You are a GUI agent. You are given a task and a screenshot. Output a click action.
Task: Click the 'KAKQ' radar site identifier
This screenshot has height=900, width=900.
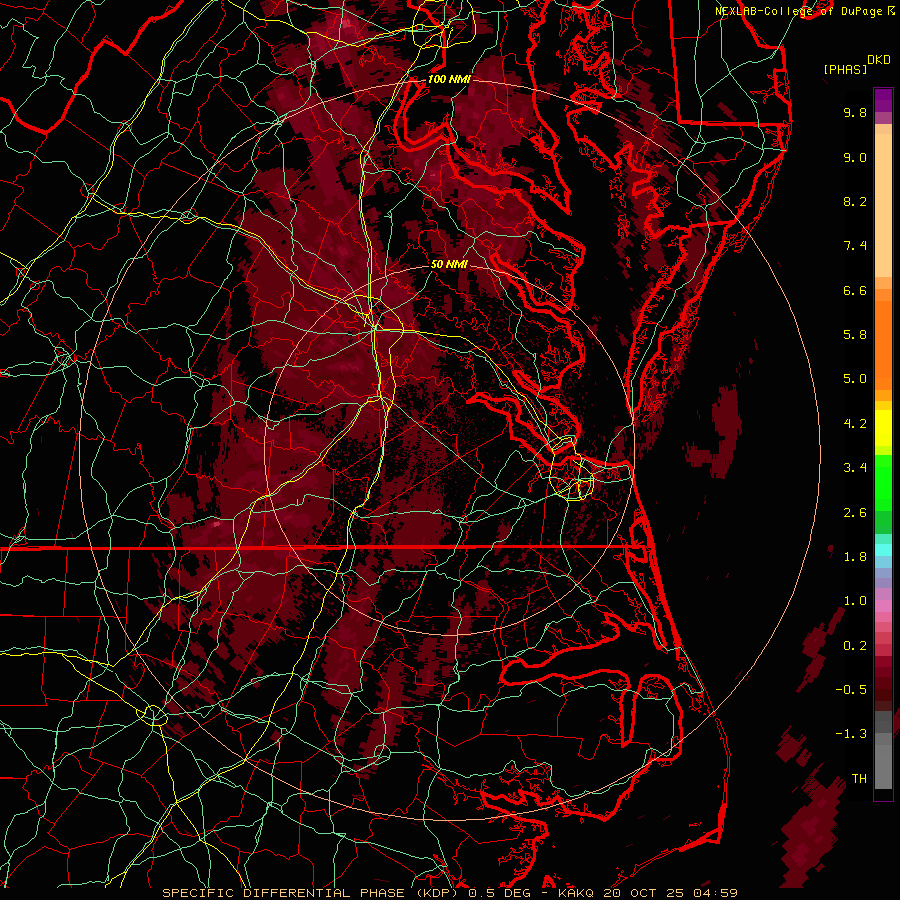(x=576, y=893)
